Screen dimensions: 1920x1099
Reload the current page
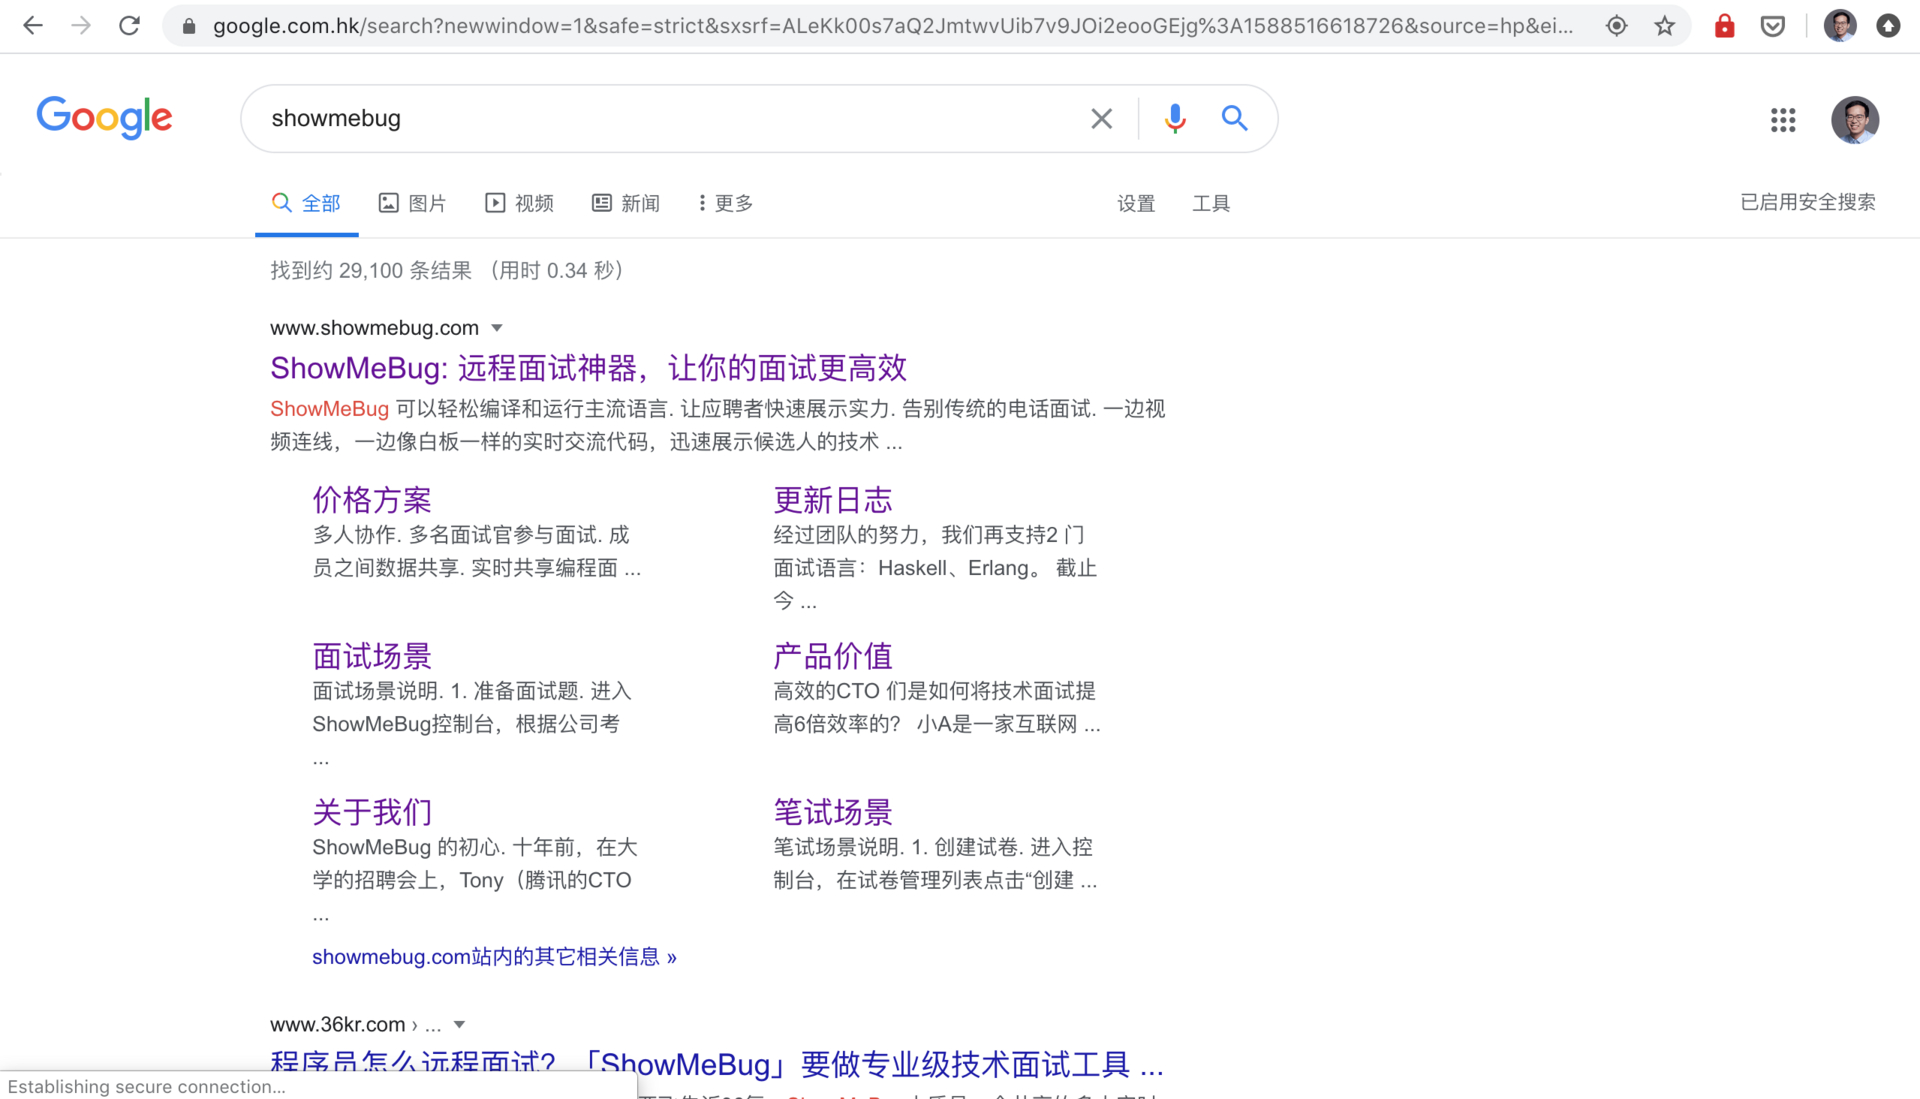click(x=129, y=26)
